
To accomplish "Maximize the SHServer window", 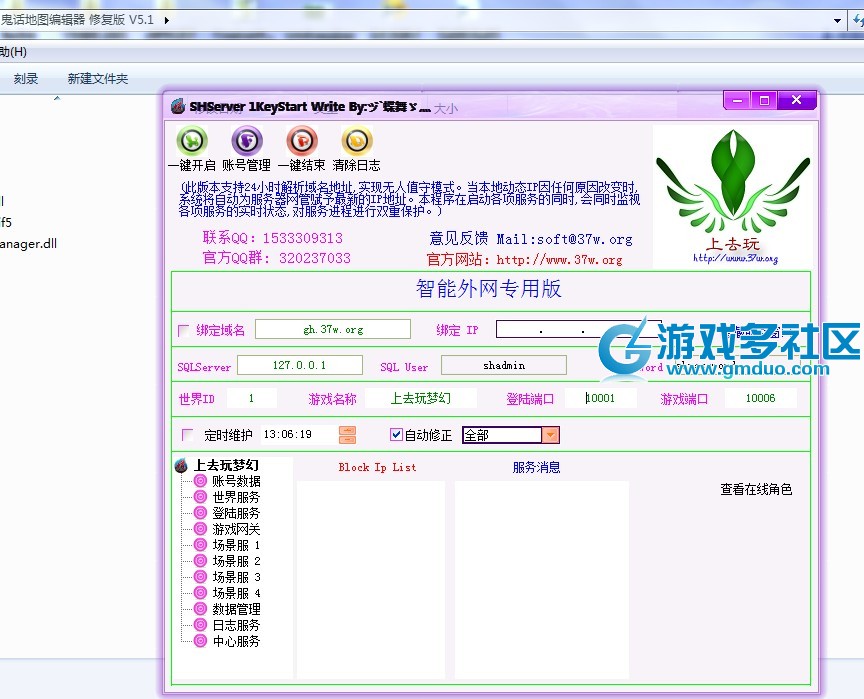I will pyautogui.click(x=764, y=100).
